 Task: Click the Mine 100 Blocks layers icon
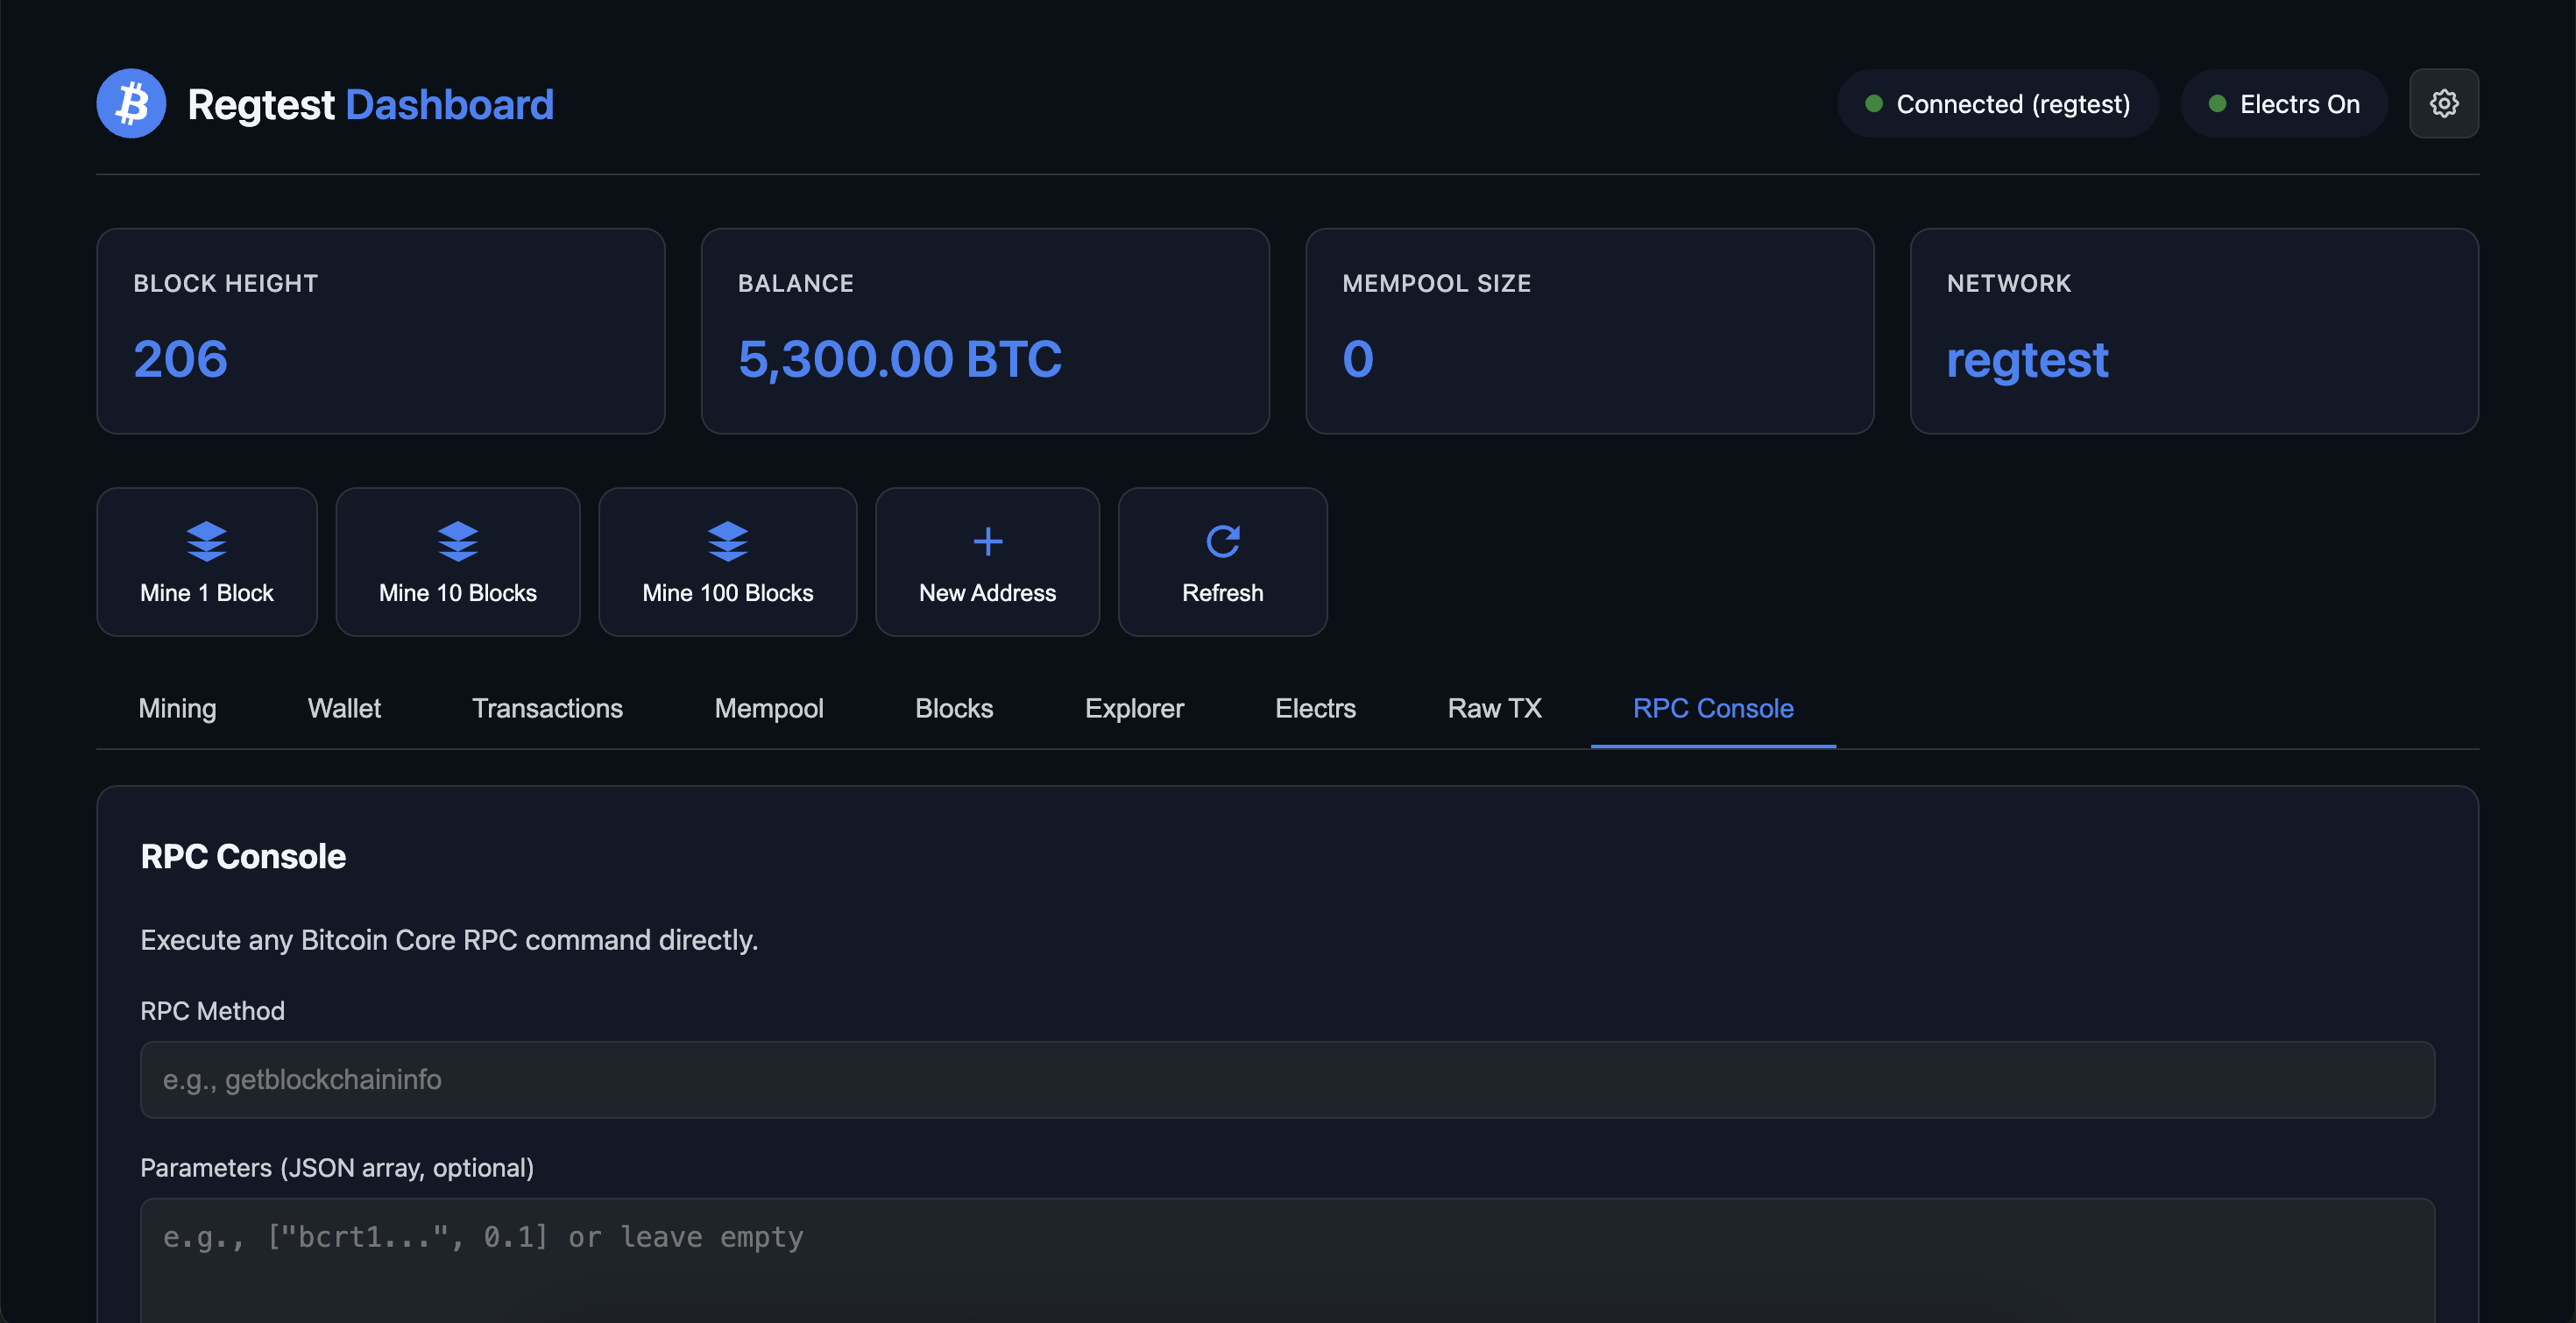pyautogui.click(x=727, y=541)
